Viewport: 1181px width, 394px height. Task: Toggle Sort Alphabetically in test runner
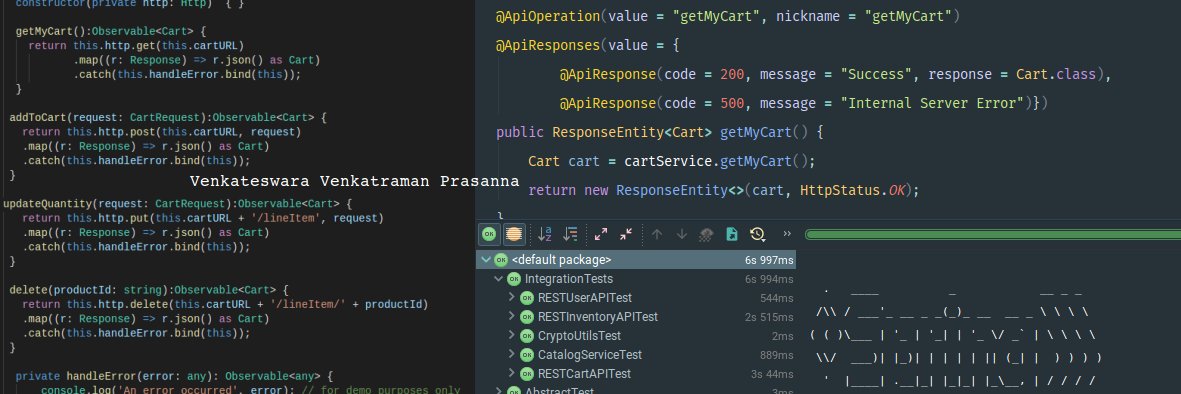point(545,234)
